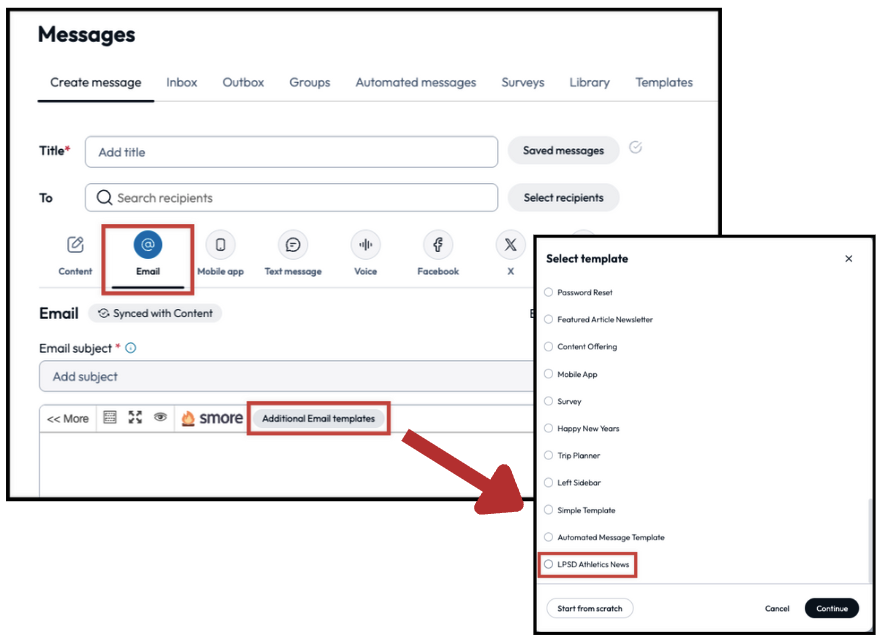Toggle the eye preview icon in toolbar
Screen dimensions: 882x642
pos(159,418)
